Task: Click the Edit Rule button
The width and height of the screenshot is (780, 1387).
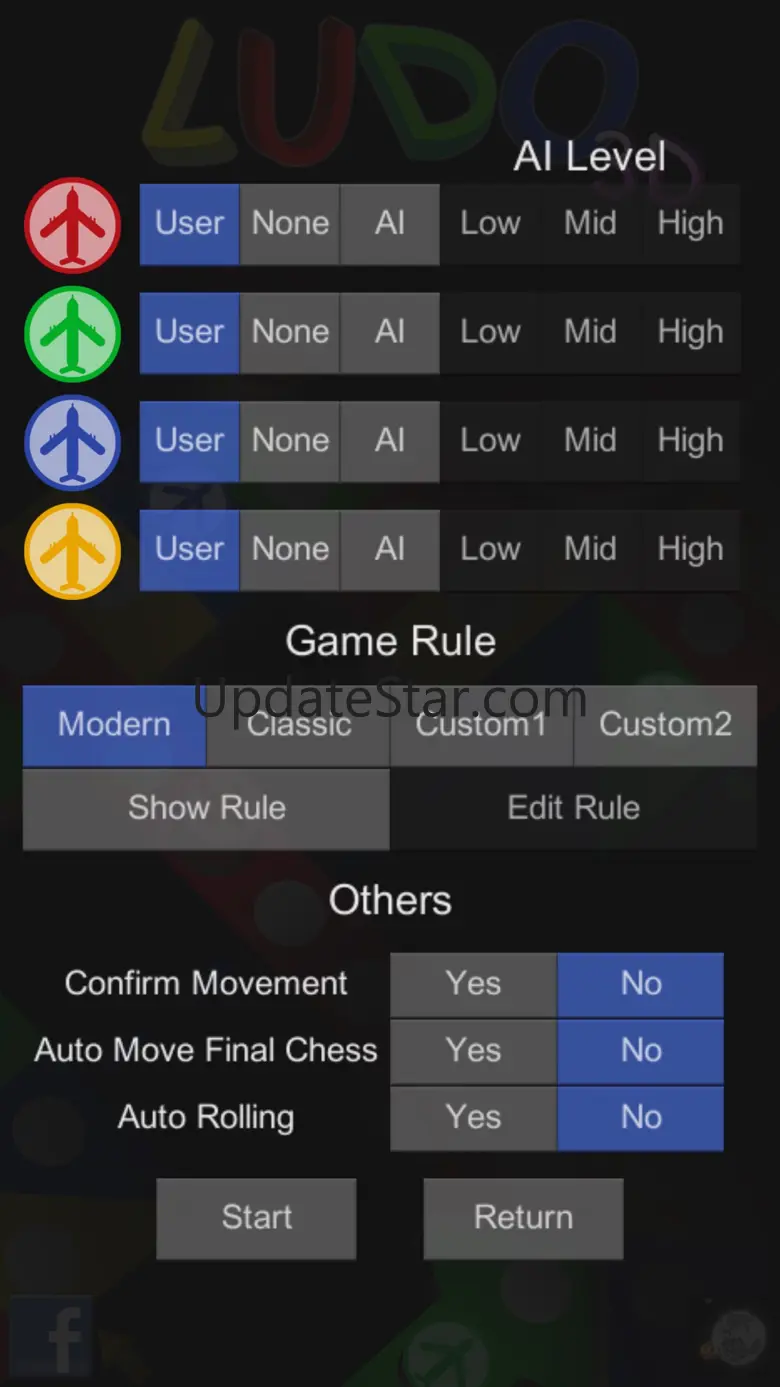Action: (574, 808)
